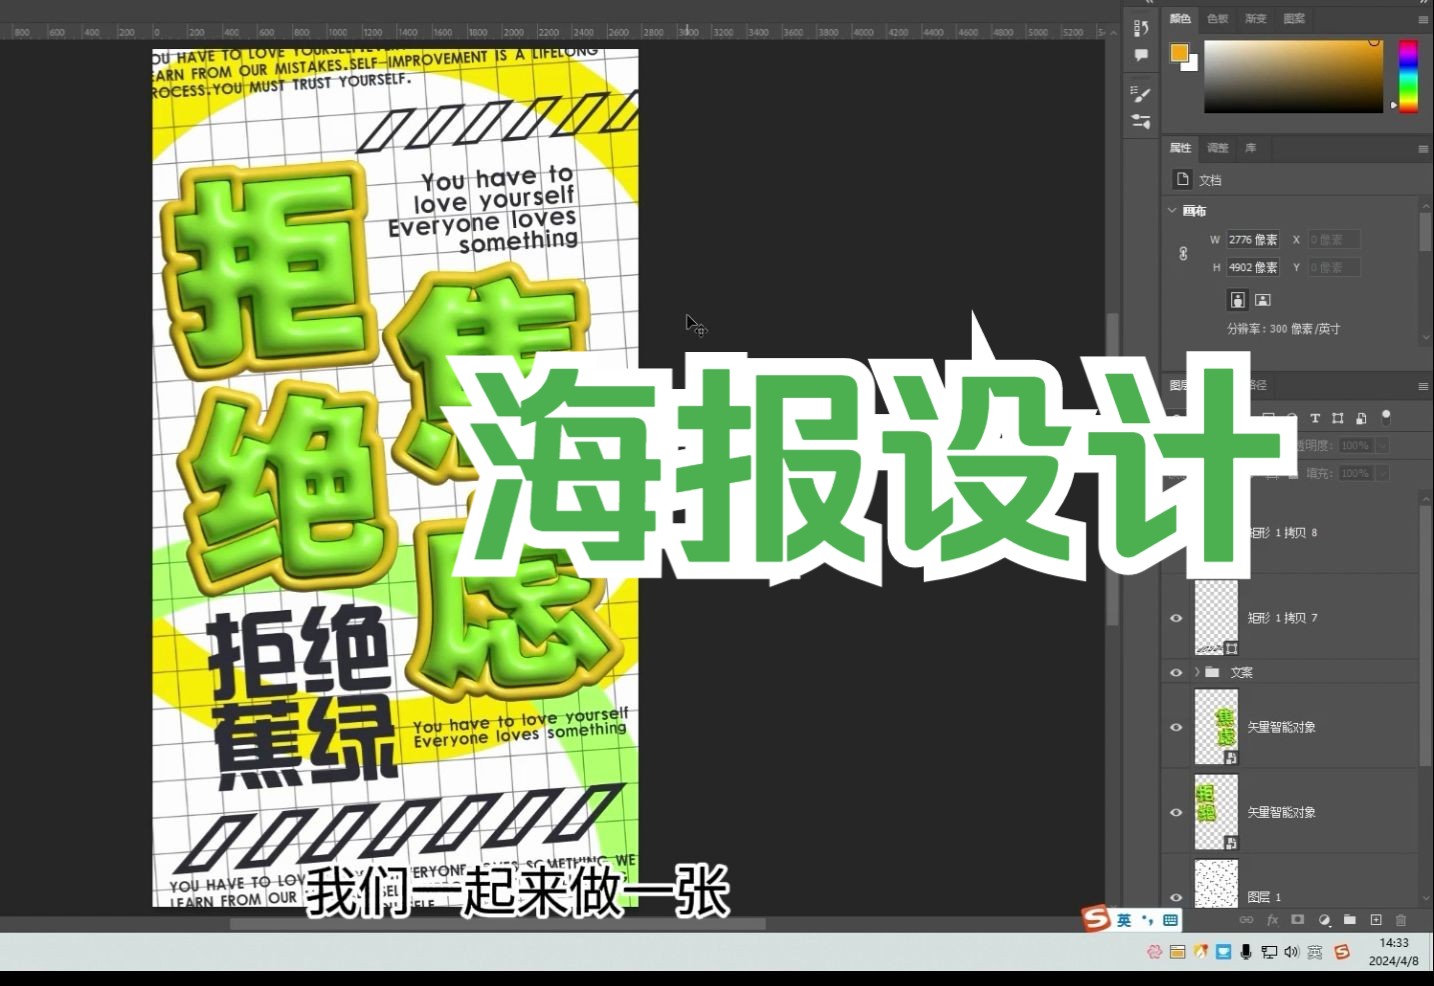
Task: Set canvas to landscape orientation
Action: coord(1263,300)
